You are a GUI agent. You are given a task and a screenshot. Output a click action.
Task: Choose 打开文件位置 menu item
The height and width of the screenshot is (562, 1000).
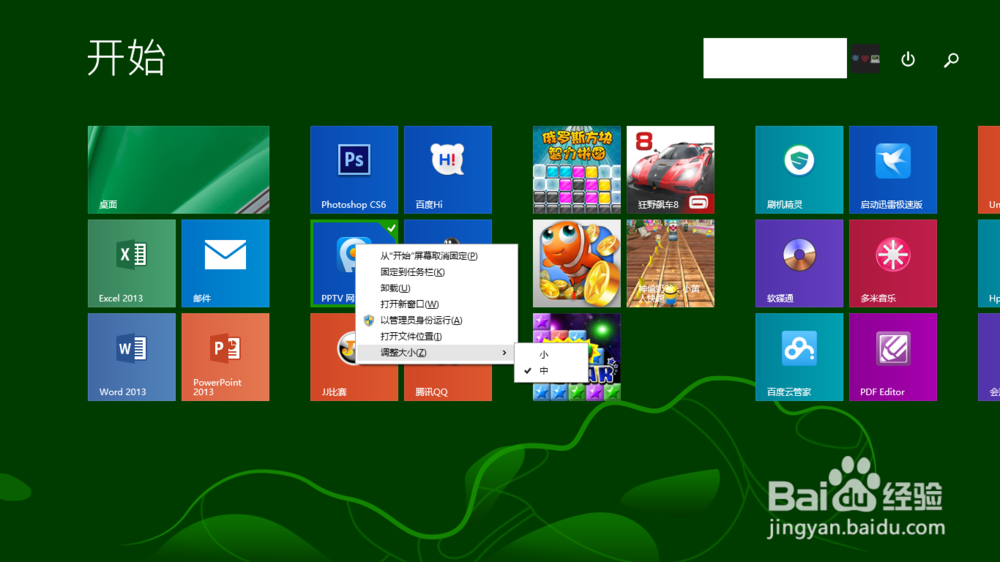click(x=437, y=336)
